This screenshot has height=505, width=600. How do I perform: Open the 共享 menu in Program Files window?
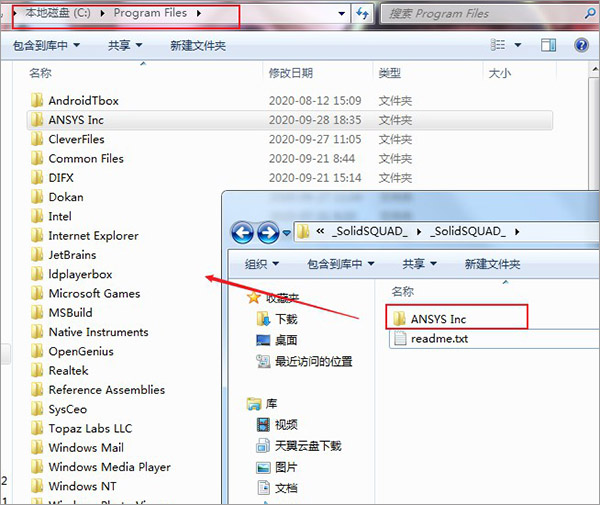(125, 46)
